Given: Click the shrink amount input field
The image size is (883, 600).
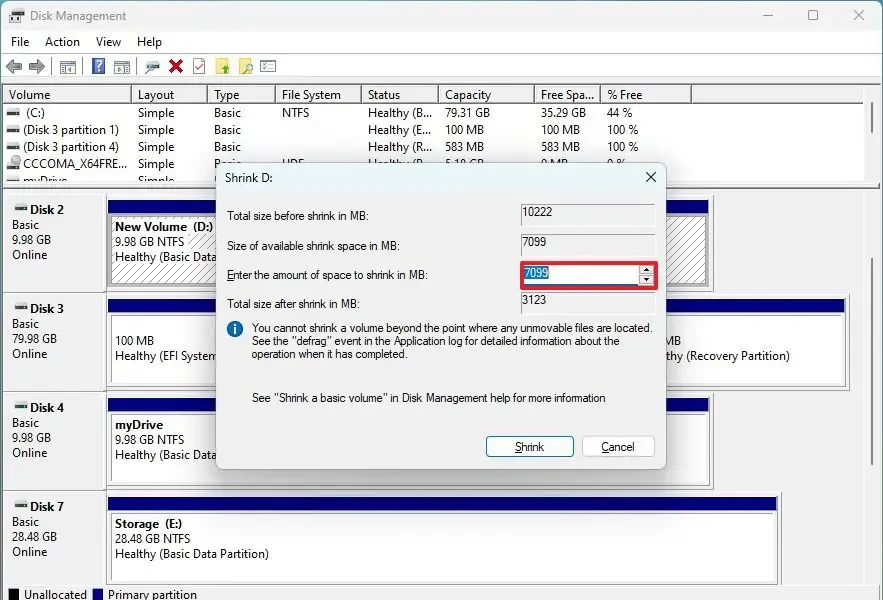Looking at the screenshot, I should (581, 274).
